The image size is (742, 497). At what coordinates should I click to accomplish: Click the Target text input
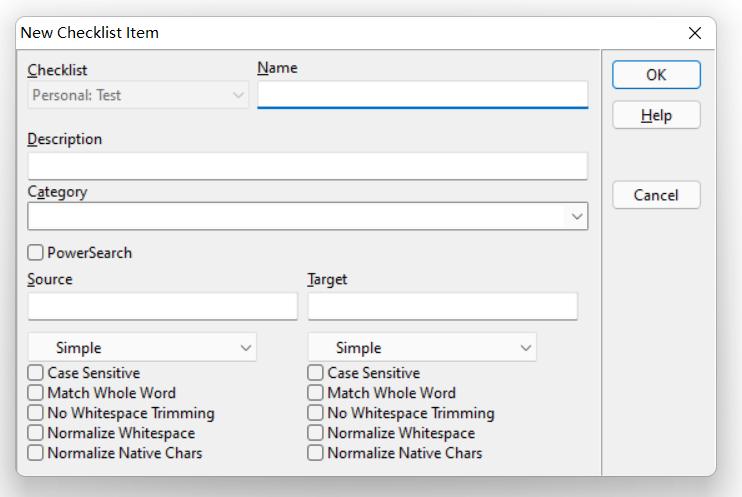click(x=442, y=306)
